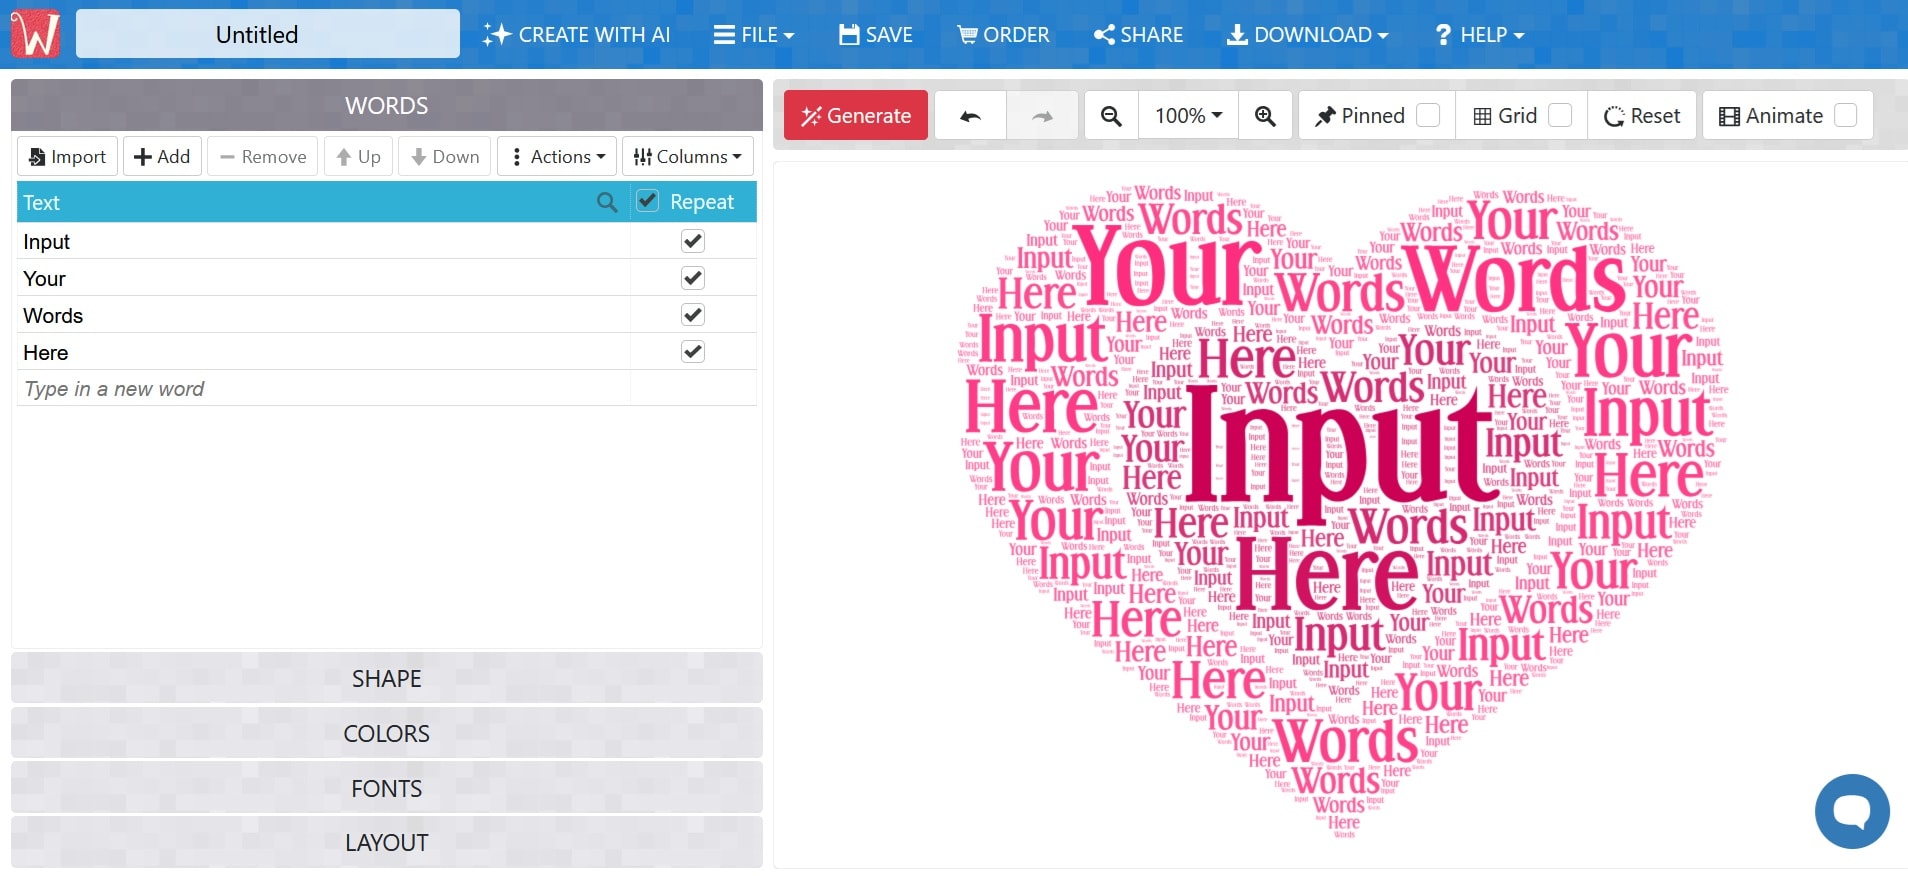Import words into the list
The width and height of the screenshot is (1908, 876).
pos(67,157)
